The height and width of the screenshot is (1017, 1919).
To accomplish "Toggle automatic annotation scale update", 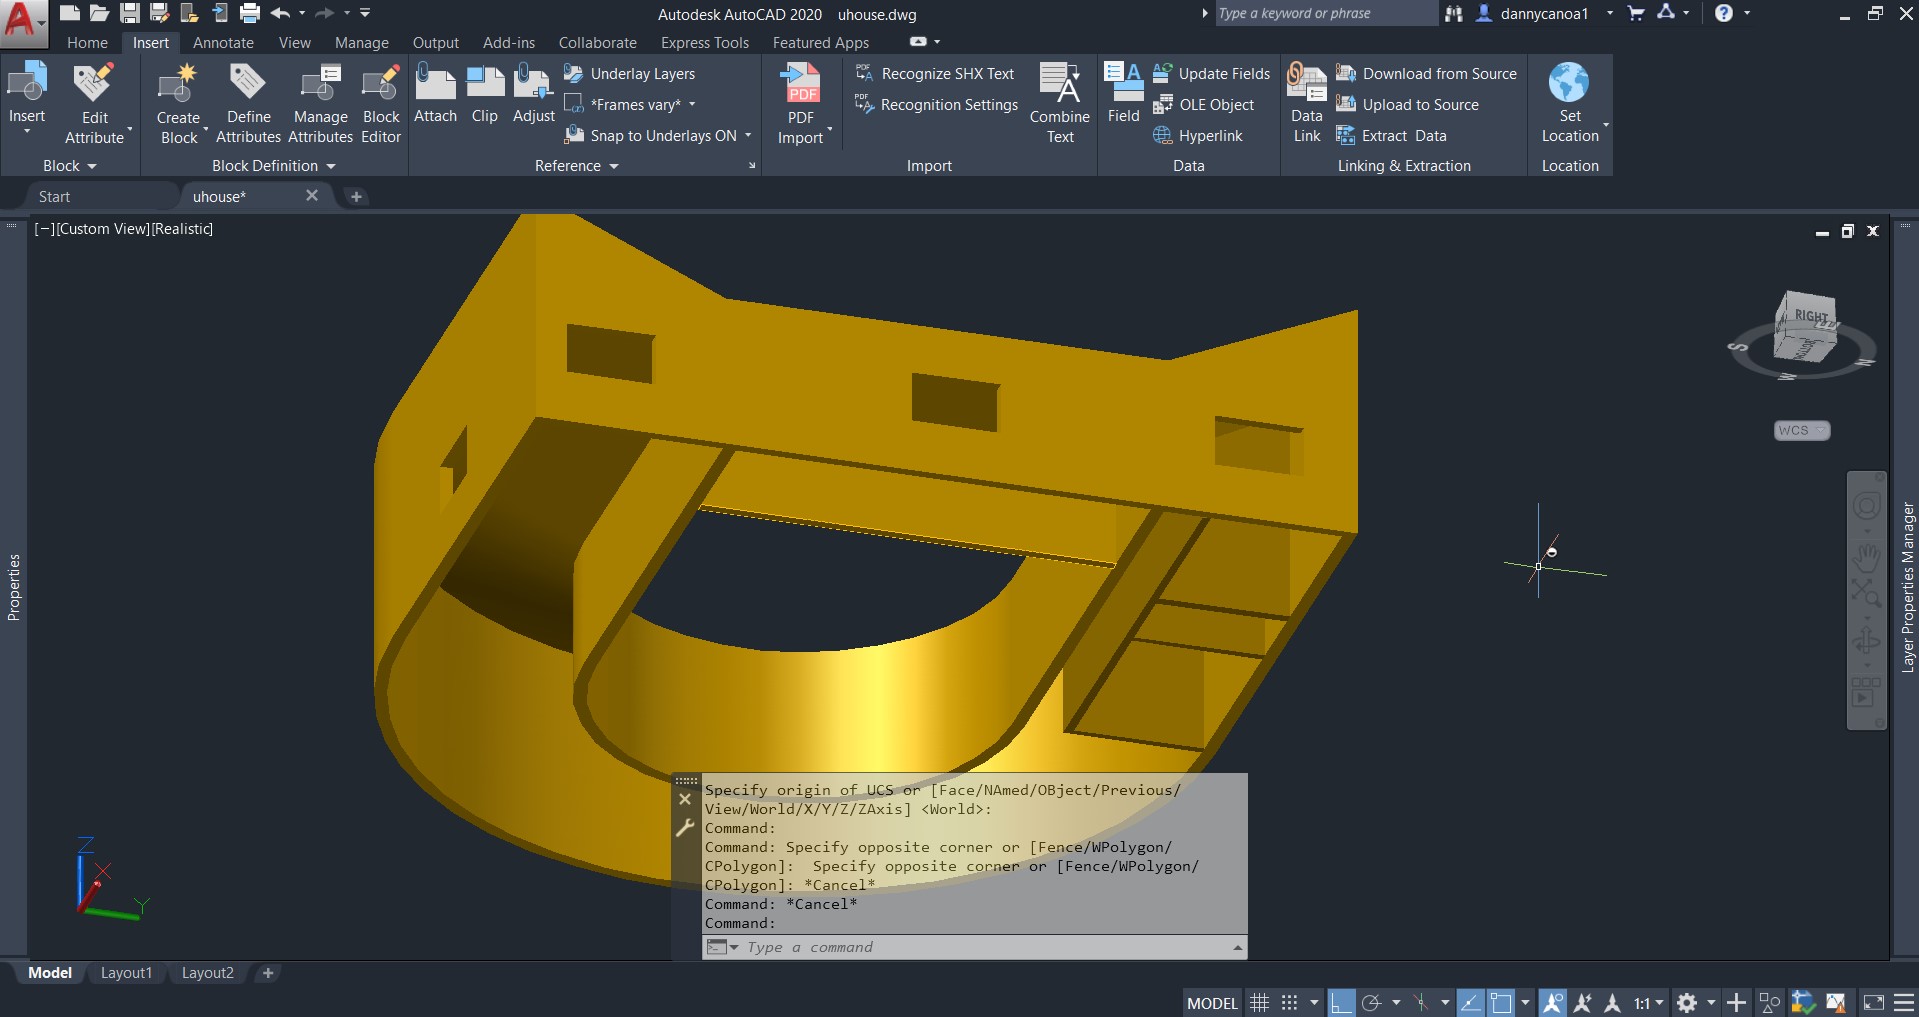I will coord(1582,1002).
